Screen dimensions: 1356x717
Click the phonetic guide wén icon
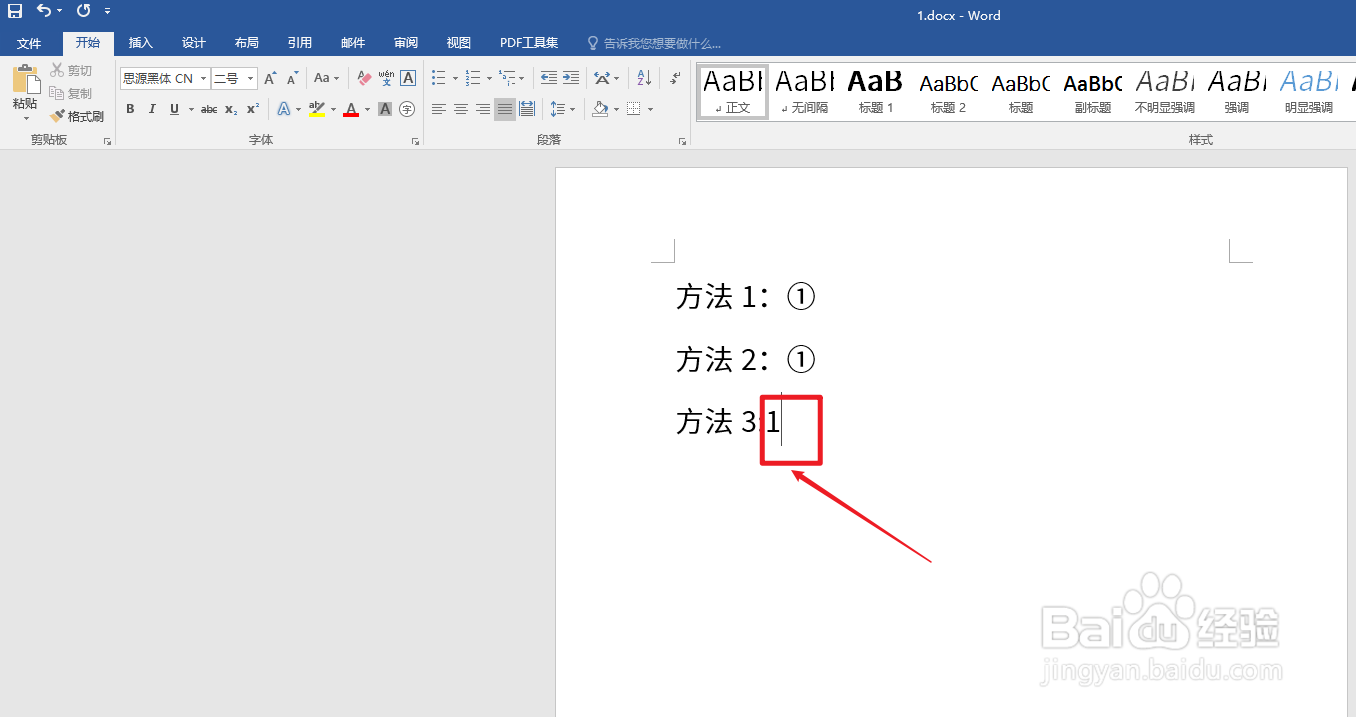click(x=386, y=78)
